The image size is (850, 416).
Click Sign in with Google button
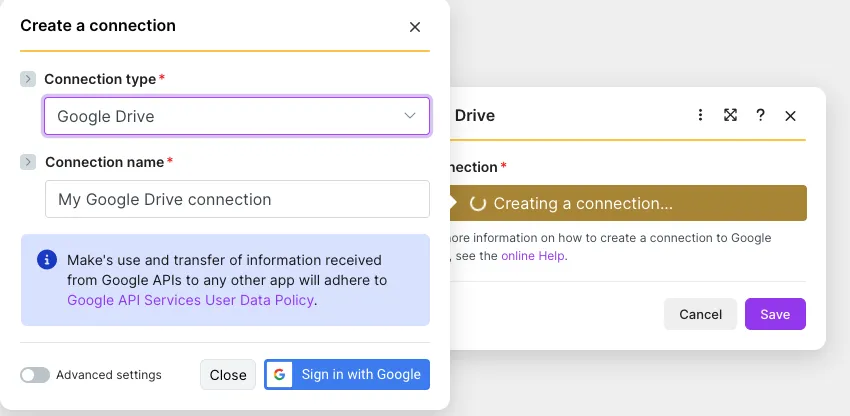point(347,374)
